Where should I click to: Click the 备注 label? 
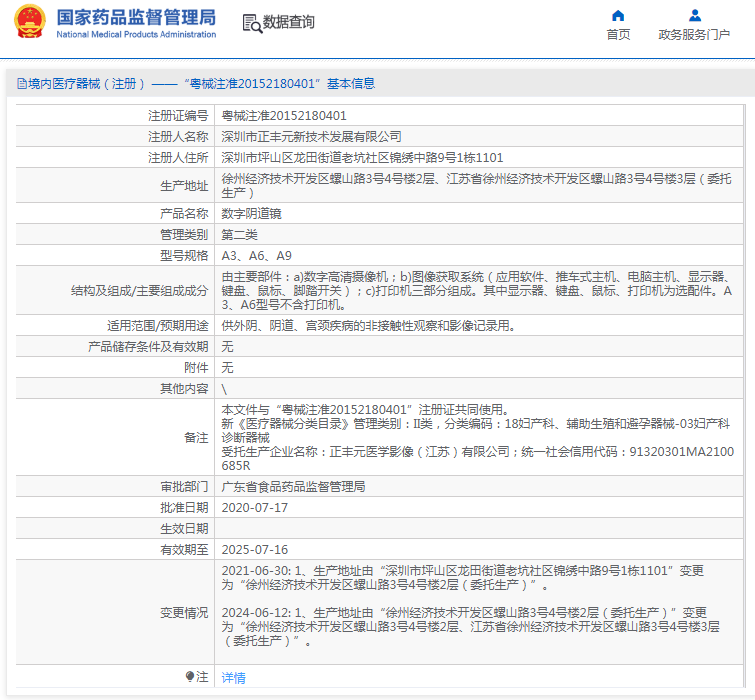(196, 438)
